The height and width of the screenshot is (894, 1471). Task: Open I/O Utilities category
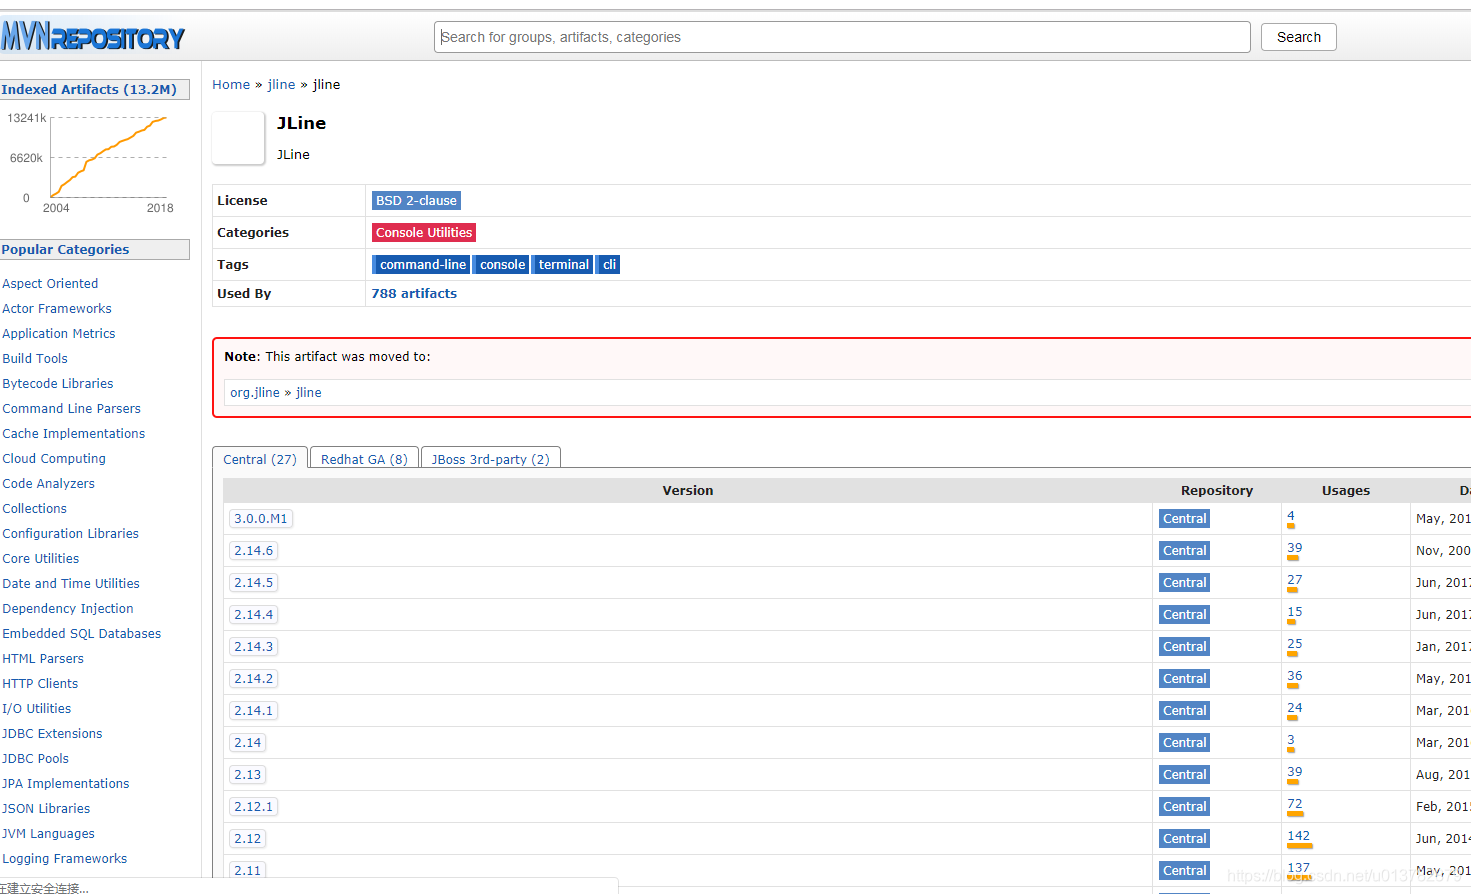[x=36, y=709]
